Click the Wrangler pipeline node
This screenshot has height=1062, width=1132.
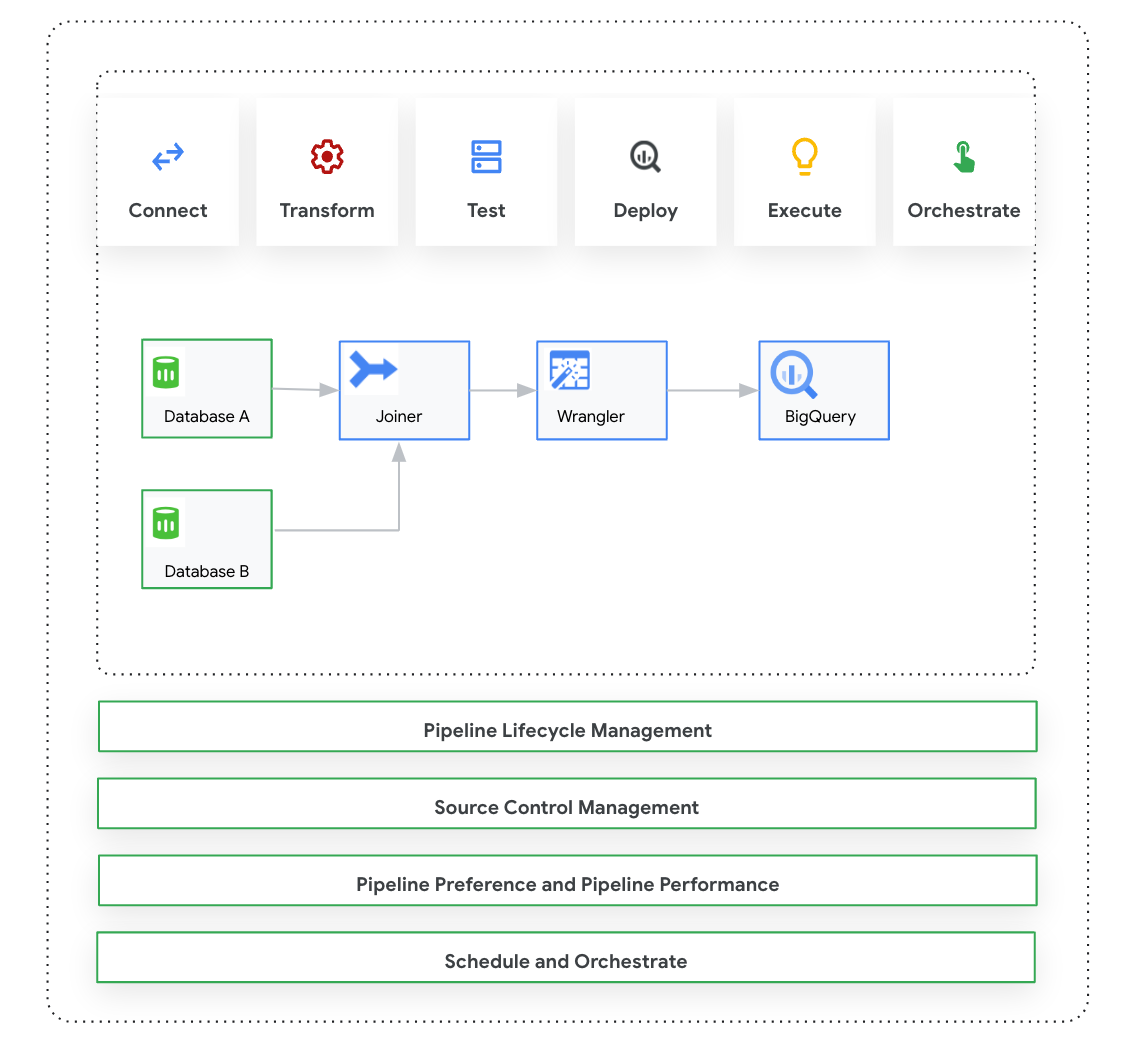(602, 390)
